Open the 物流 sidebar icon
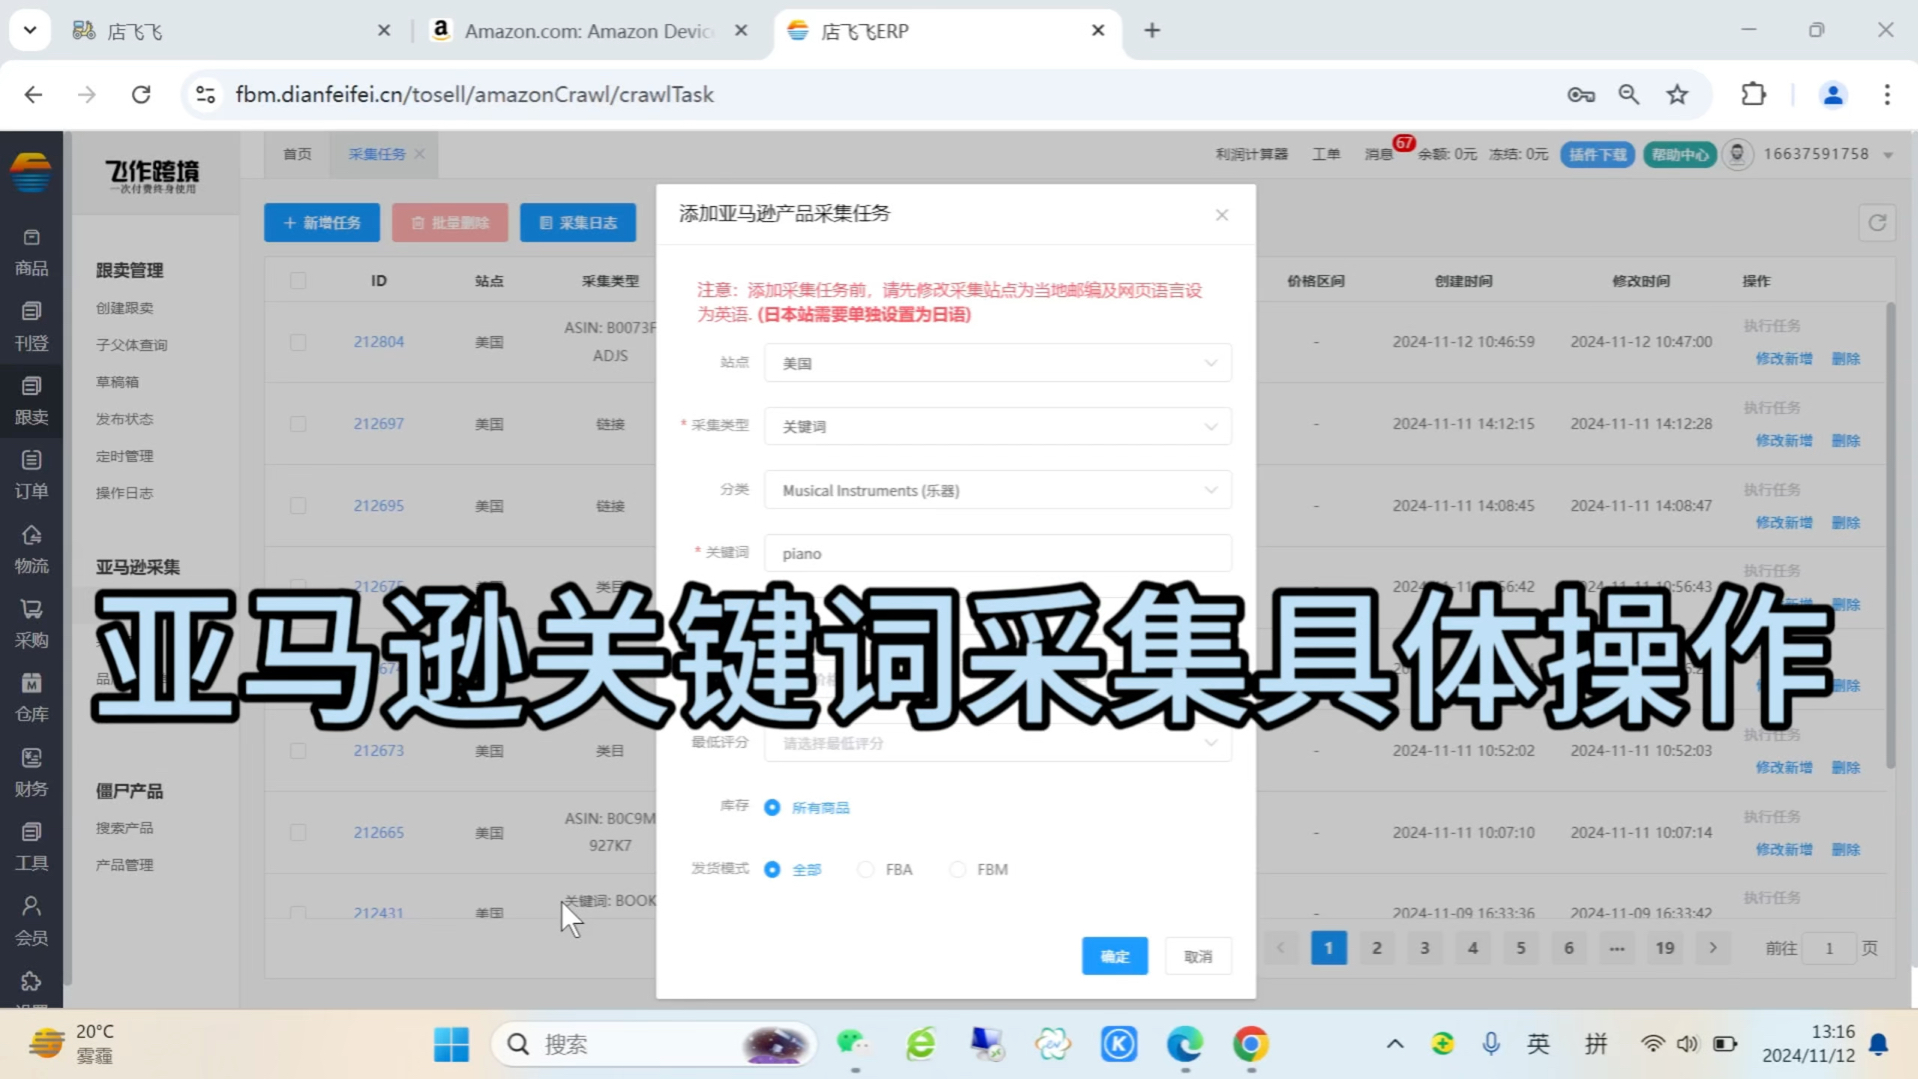Viewport: 1918px width, 1079px height. (31, 550)
